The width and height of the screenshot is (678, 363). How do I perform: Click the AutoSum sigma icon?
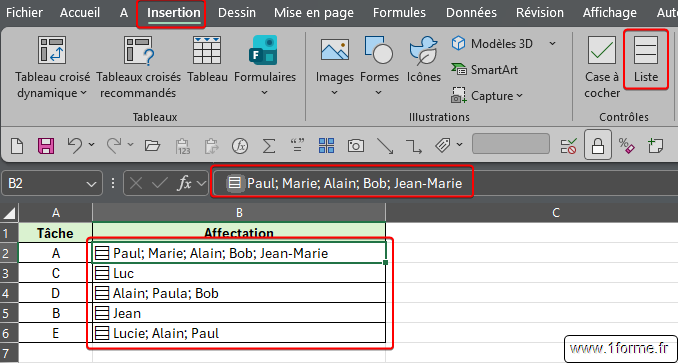coord(269,146)
